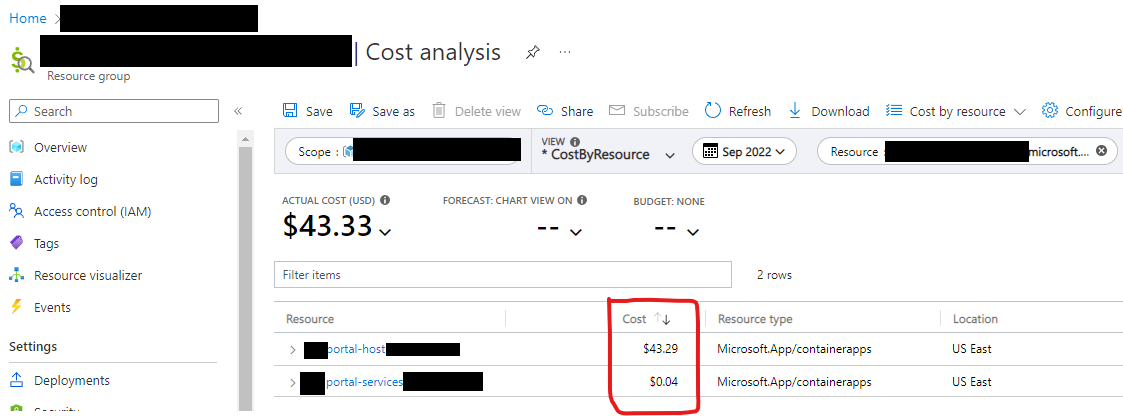The image size is (1123, 416).
Task: Open Access control (IAM)
Action: (92, 211)
